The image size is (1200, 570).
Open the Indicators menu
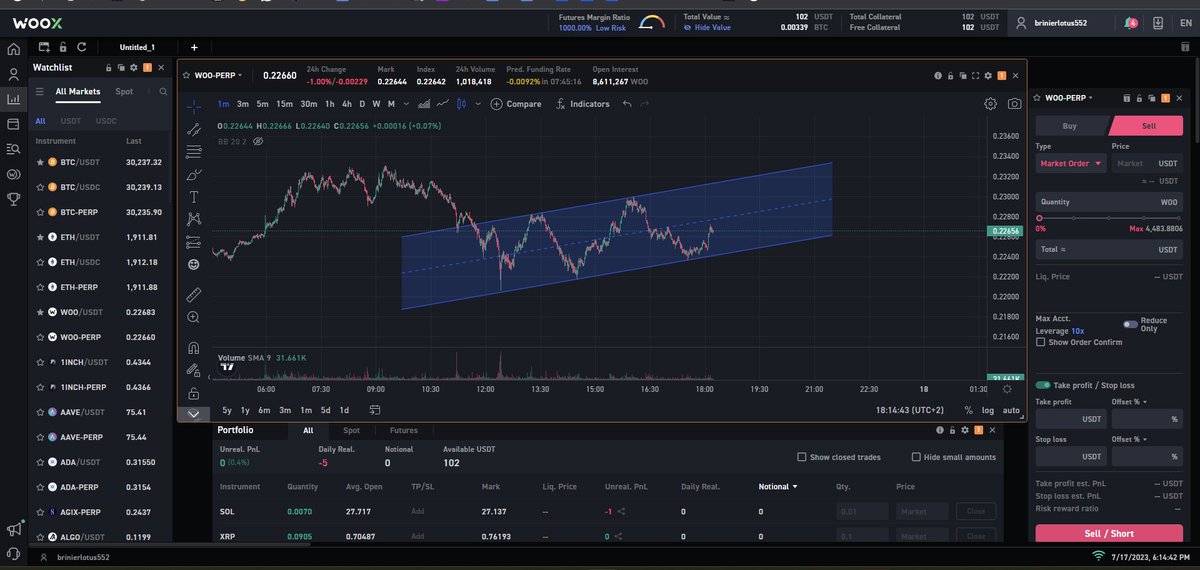pos(582,104)
